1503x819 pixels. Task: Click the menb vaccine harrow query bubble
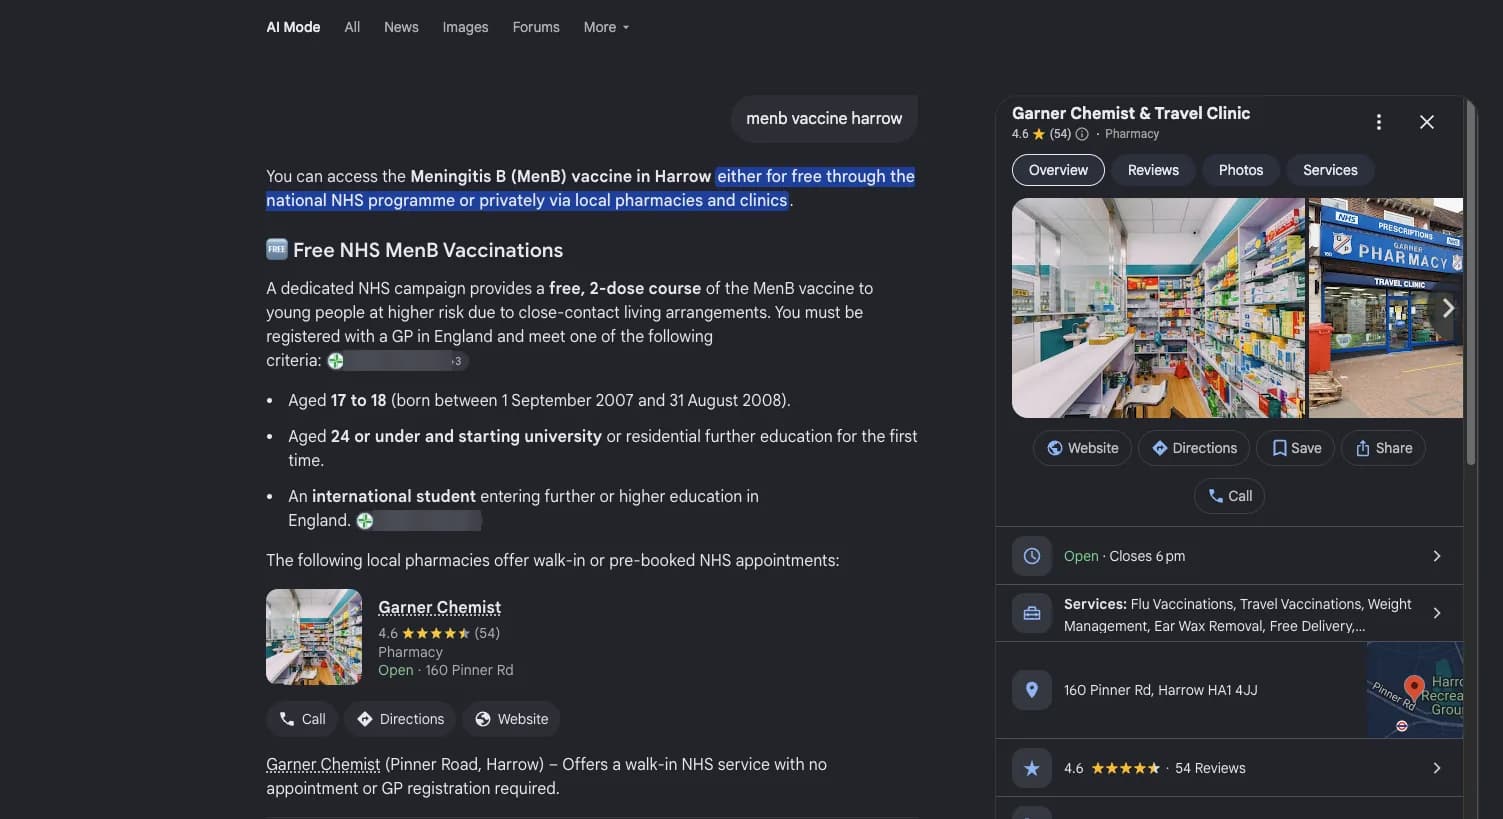click(x=824, y=118)
